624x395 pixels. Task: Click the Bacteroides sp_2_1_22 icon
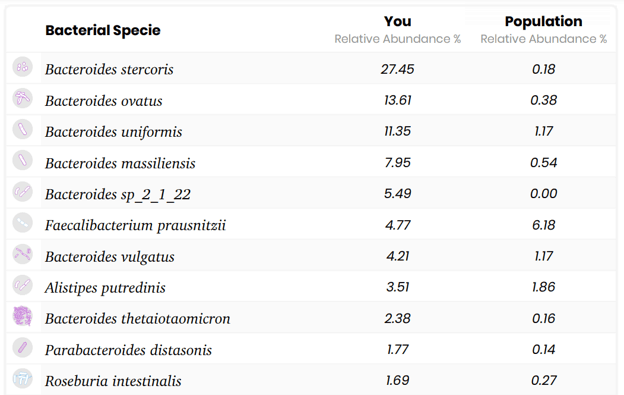point(22,192)
